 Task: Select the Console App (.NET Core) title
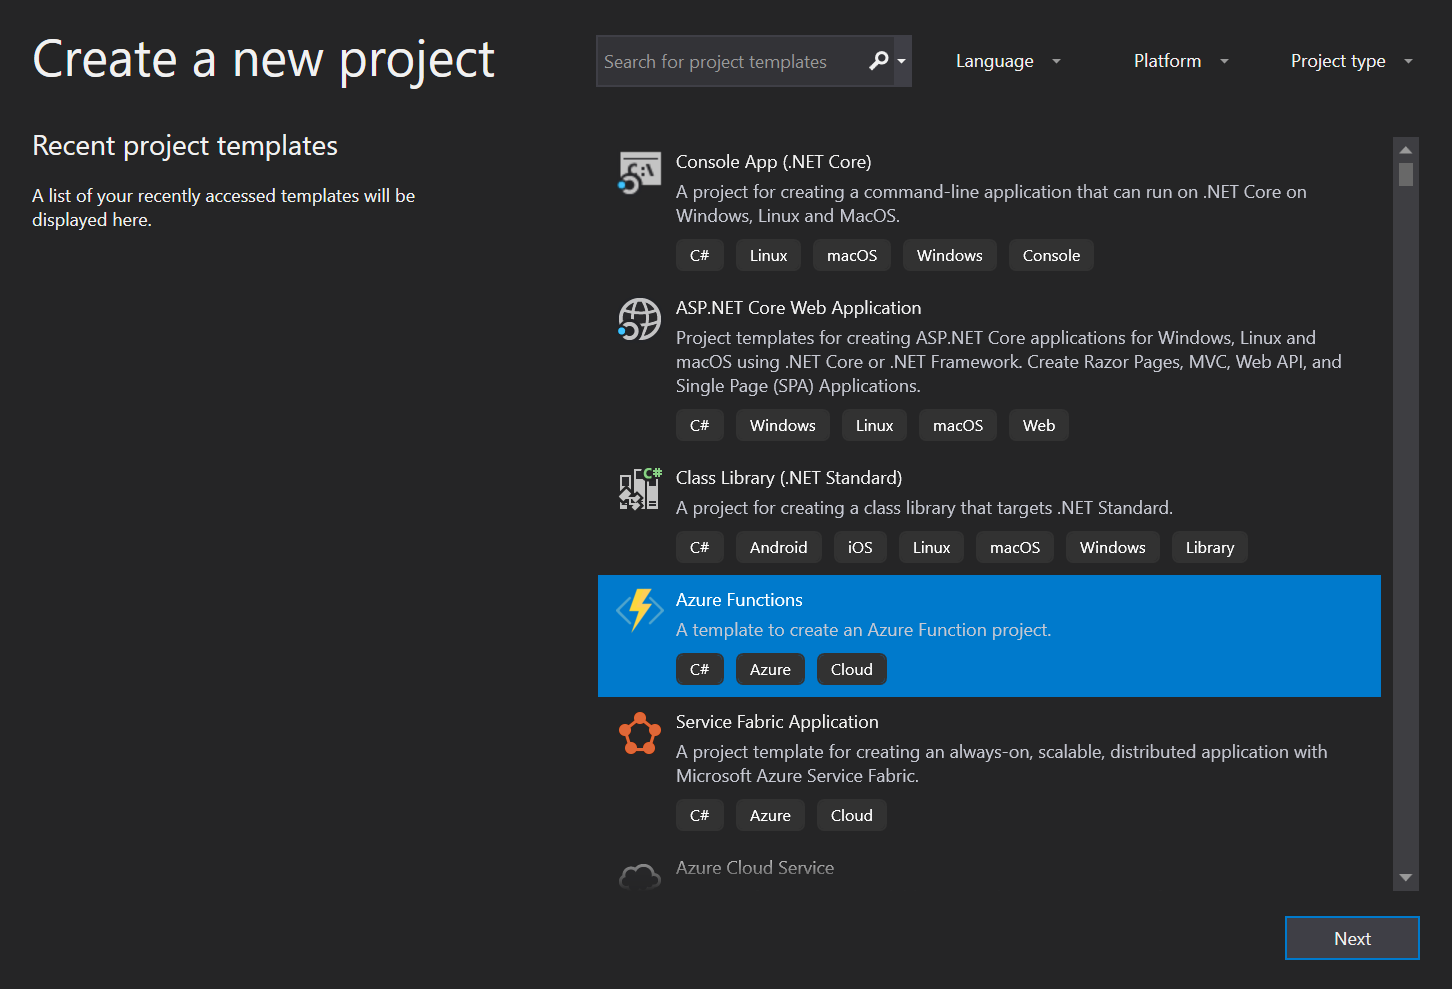(773, 162)
